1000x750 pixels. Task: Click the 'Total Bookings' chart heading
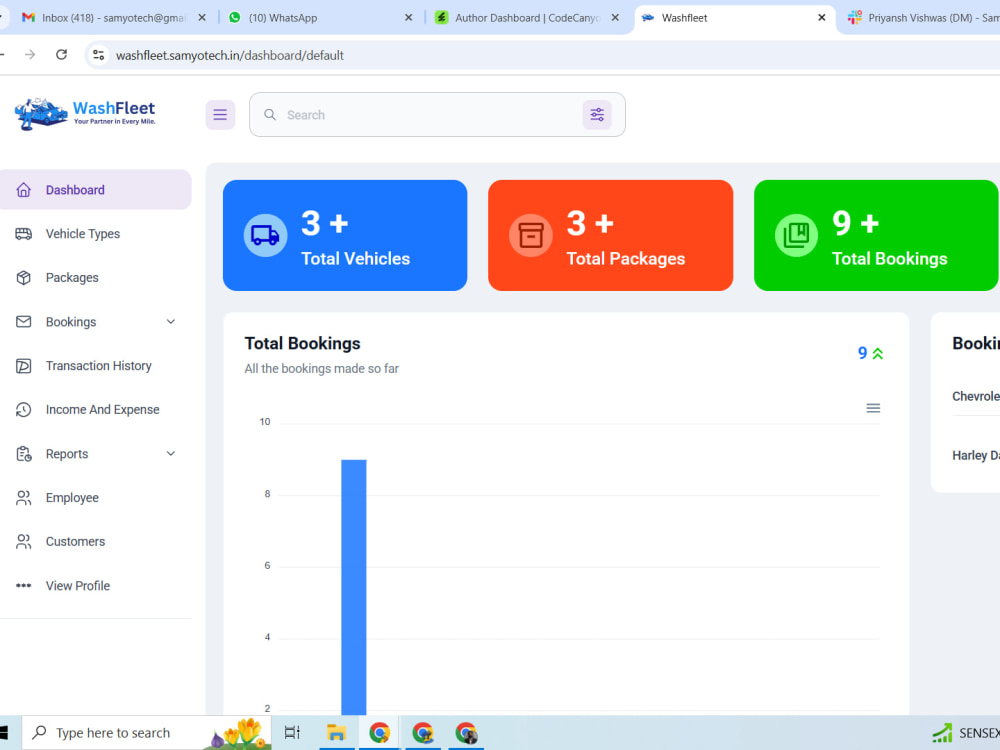coord(302,344)
